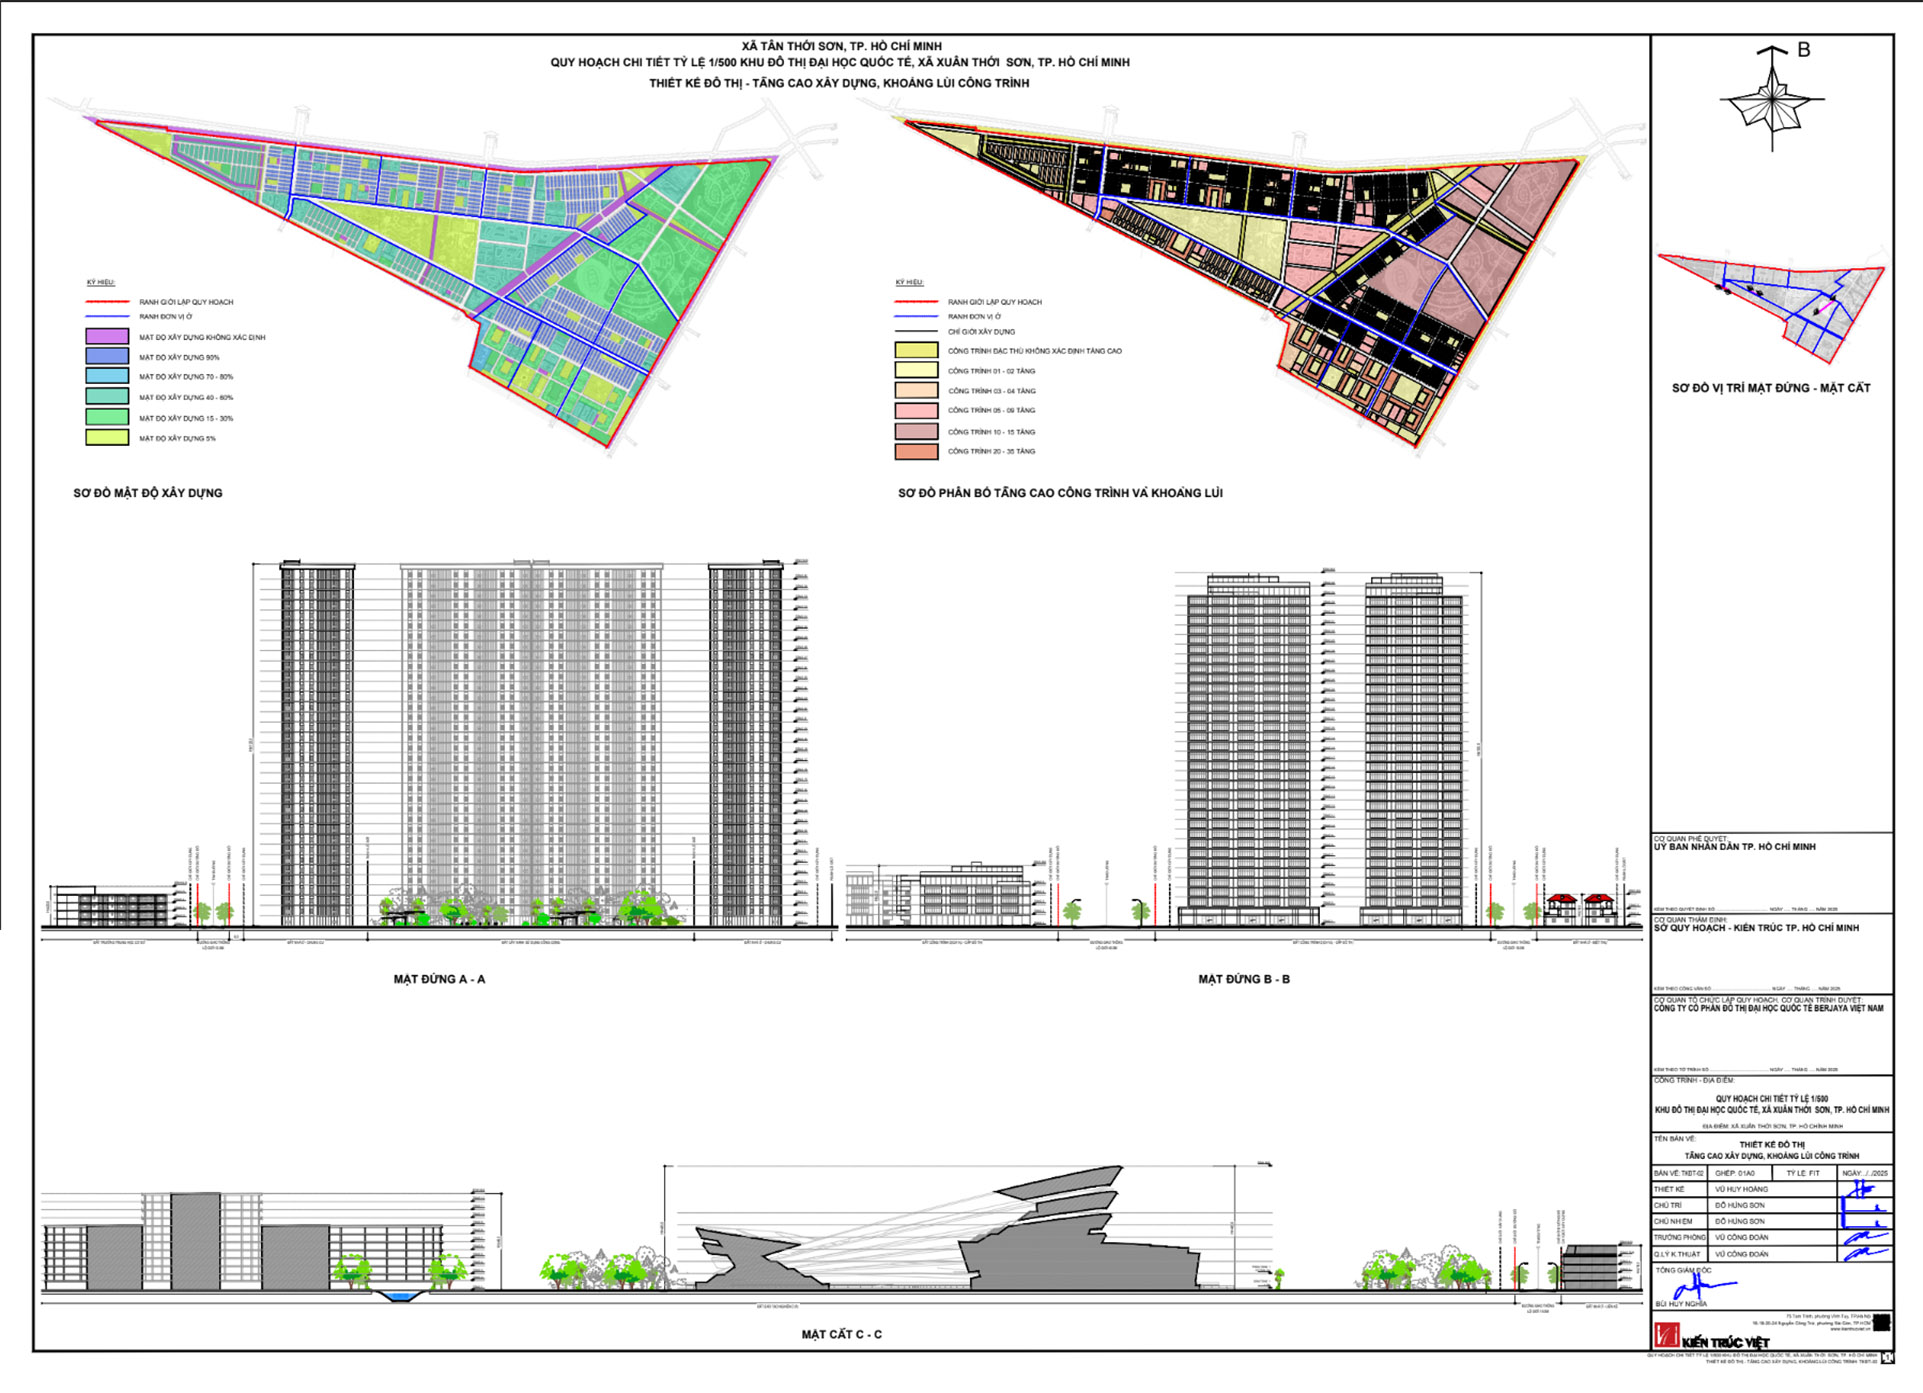The image size is (1923, 1393).
Task: Click the purple 'không xác định' density swatch
Action: point(107,337)
